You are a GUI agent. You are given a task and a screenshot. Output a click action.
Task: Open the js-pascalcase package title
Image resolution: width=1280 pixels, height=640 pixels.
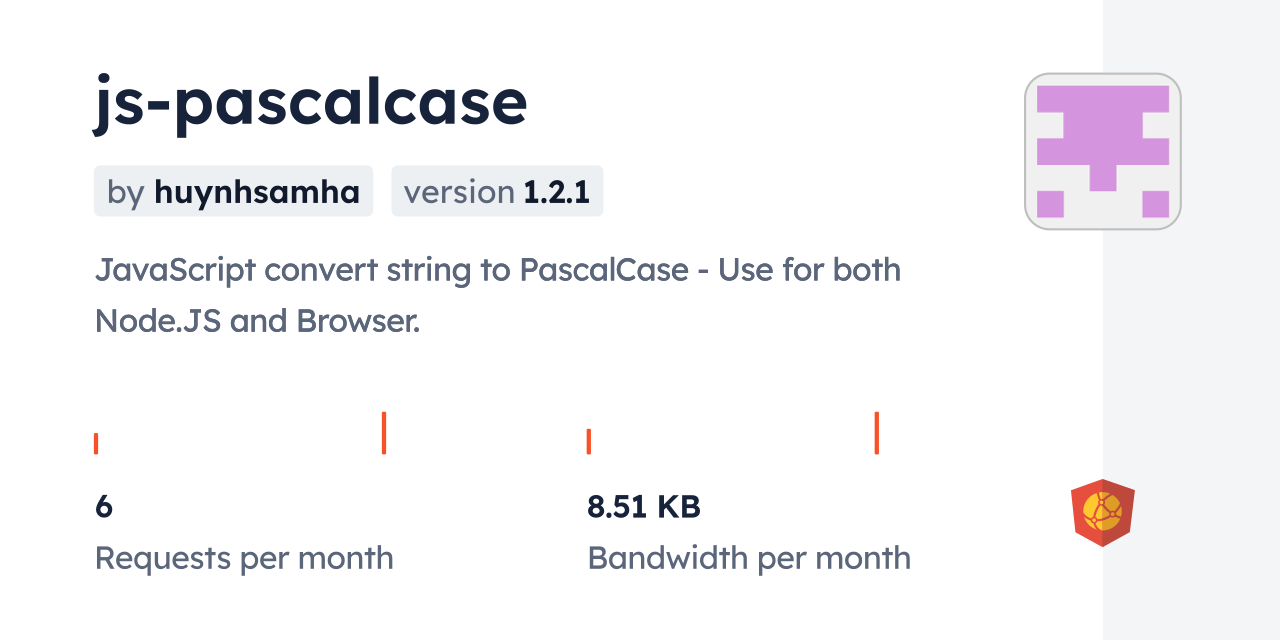tap(310, 102)
